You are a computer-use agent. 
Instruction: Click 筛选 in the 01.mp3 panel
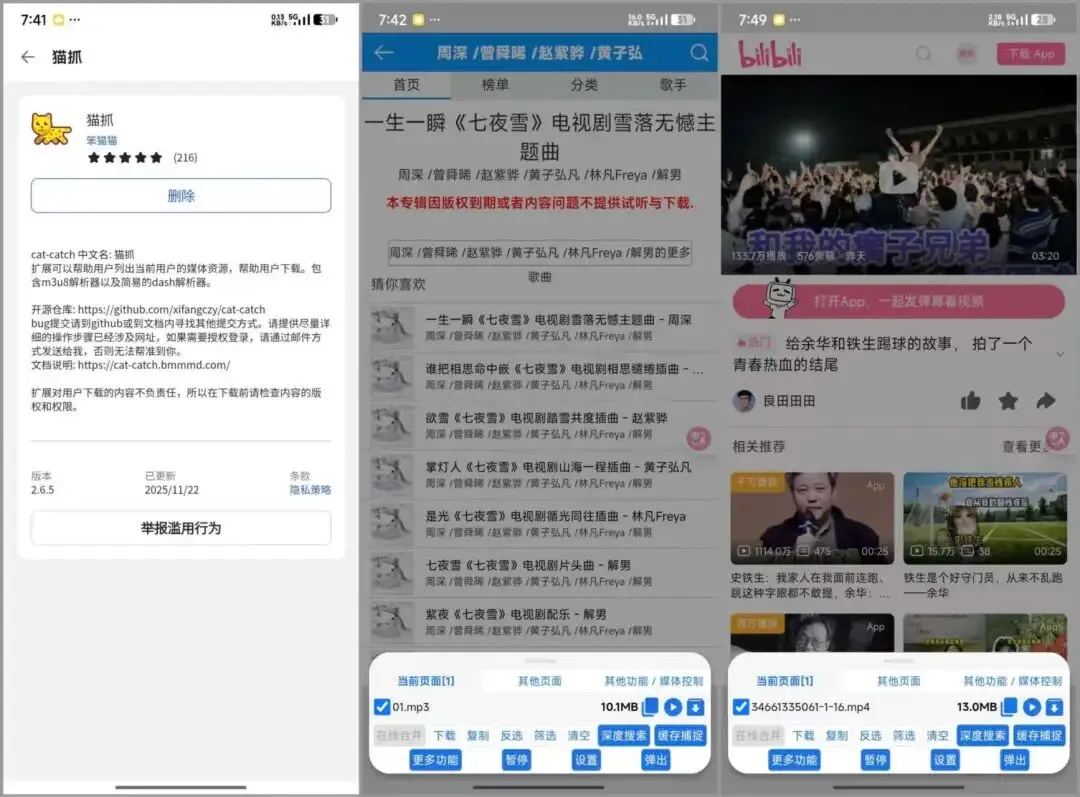click(x=545, y=736)
